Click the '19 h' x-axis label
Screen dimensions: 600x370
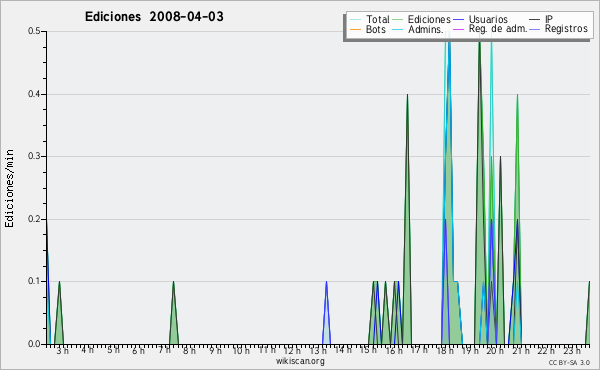click(x=470, y=351)
